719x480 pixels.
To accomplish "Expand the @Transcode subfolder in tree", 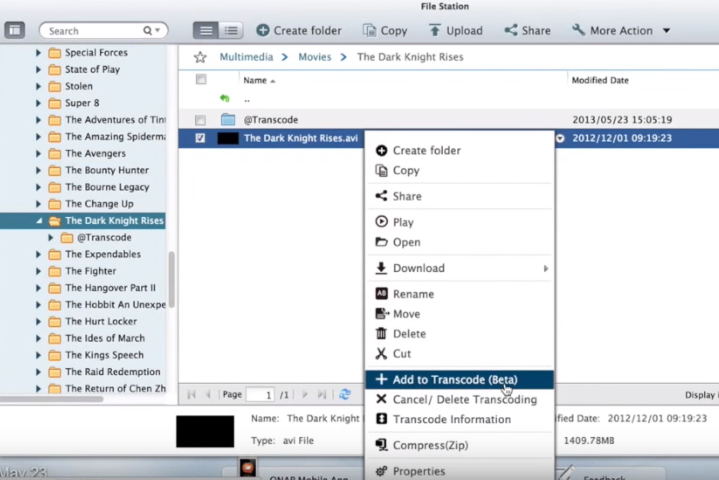I will pyautogui.click(x=51, y=237).
